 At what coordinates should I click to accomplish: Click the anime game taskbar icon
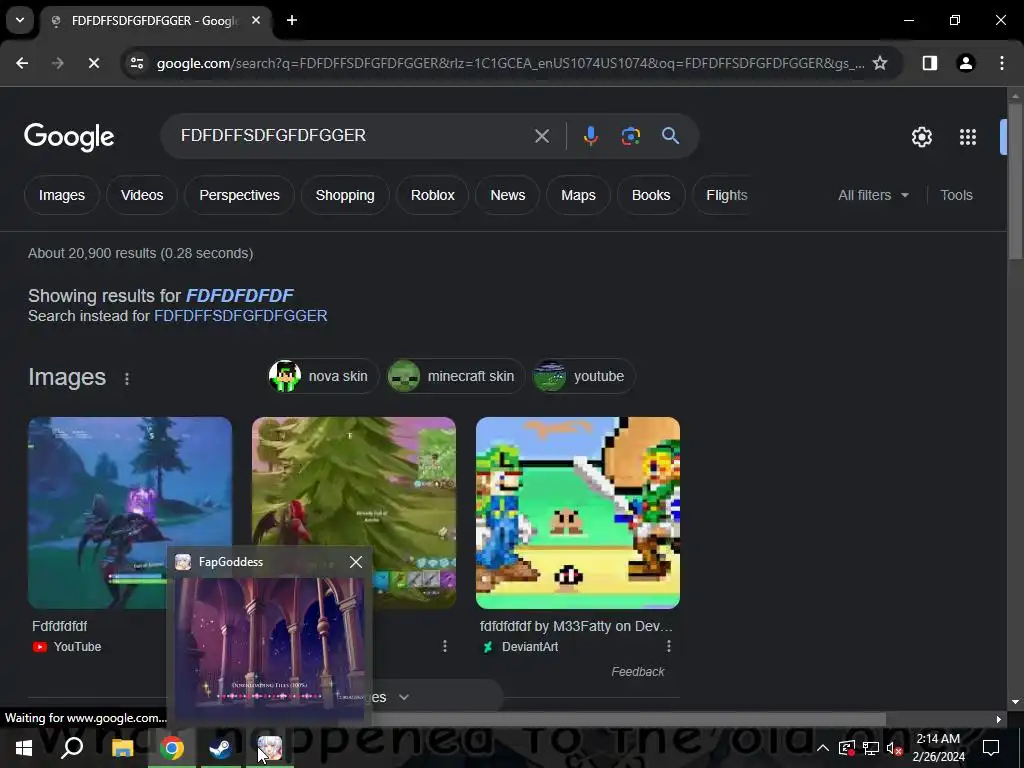pos(270,748)
